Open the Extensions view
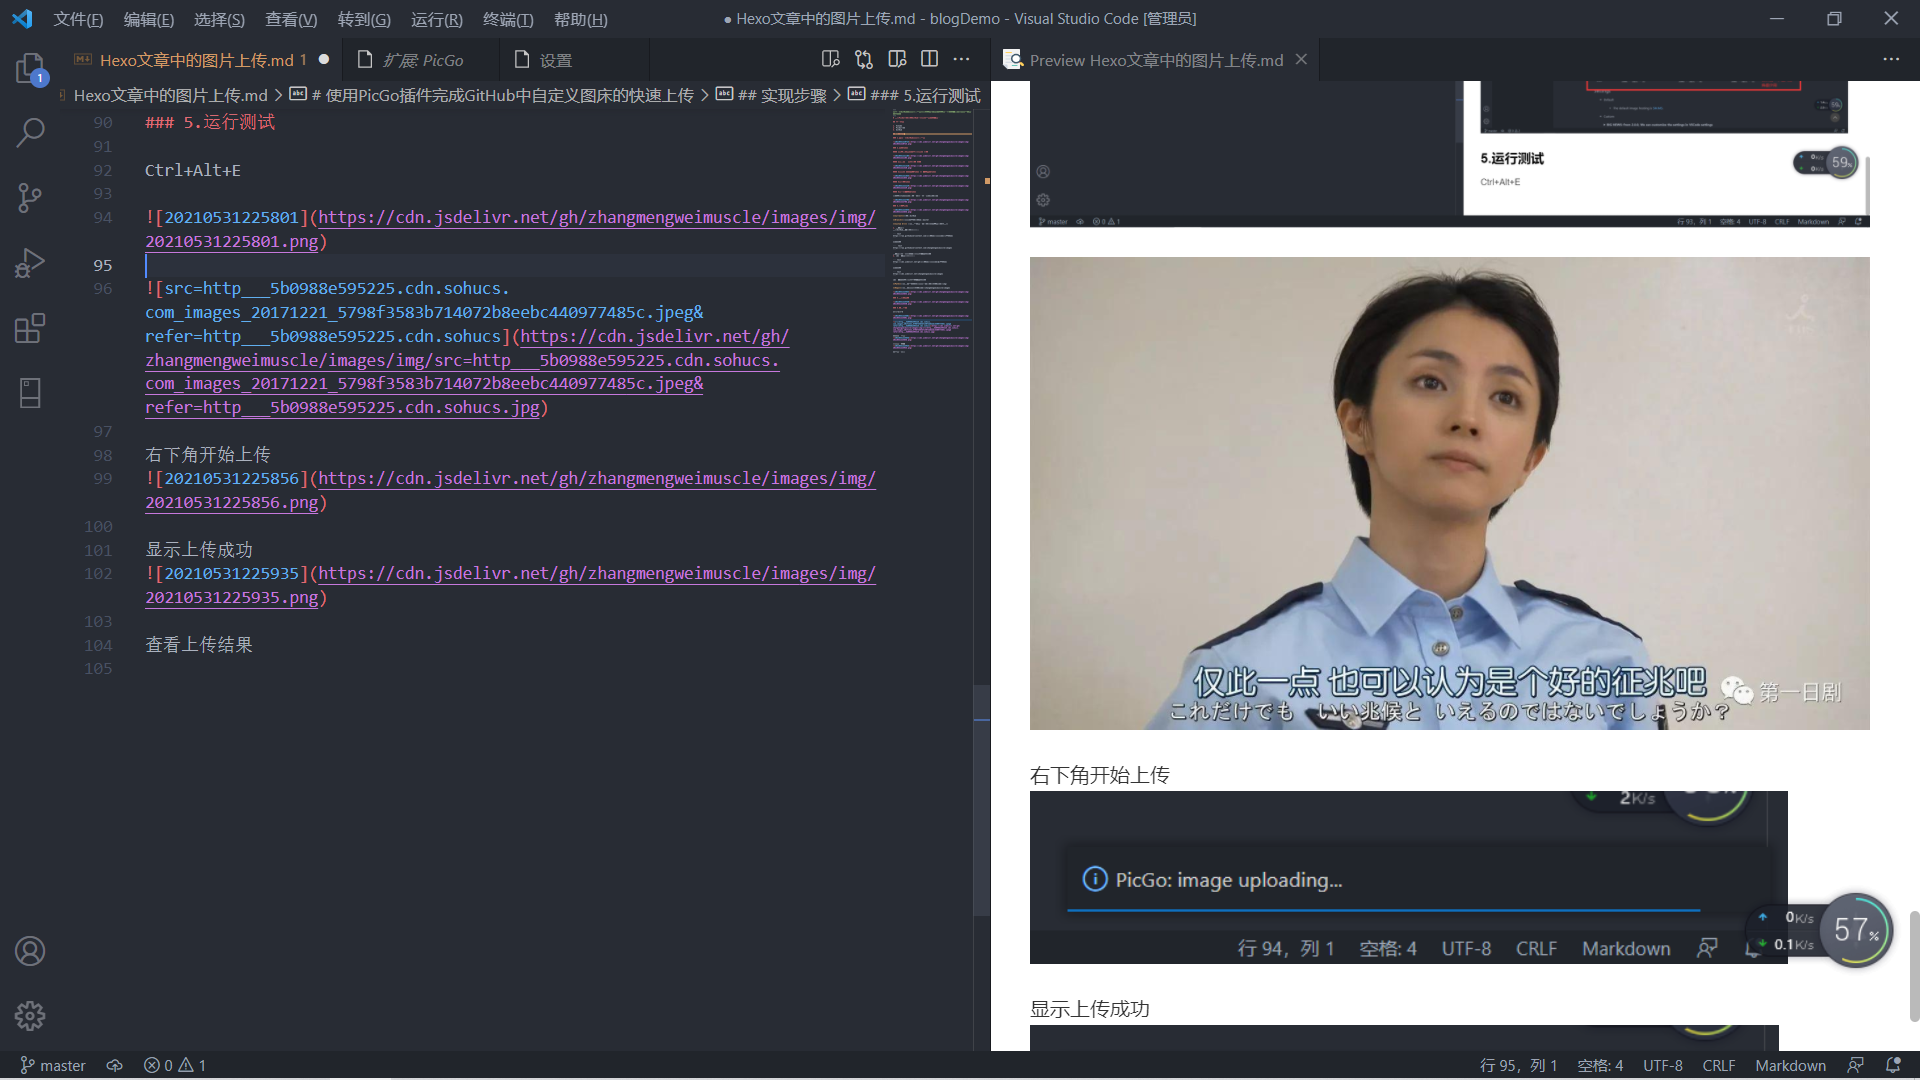This screenshot has width=1920, height=1080. (30, 328)
